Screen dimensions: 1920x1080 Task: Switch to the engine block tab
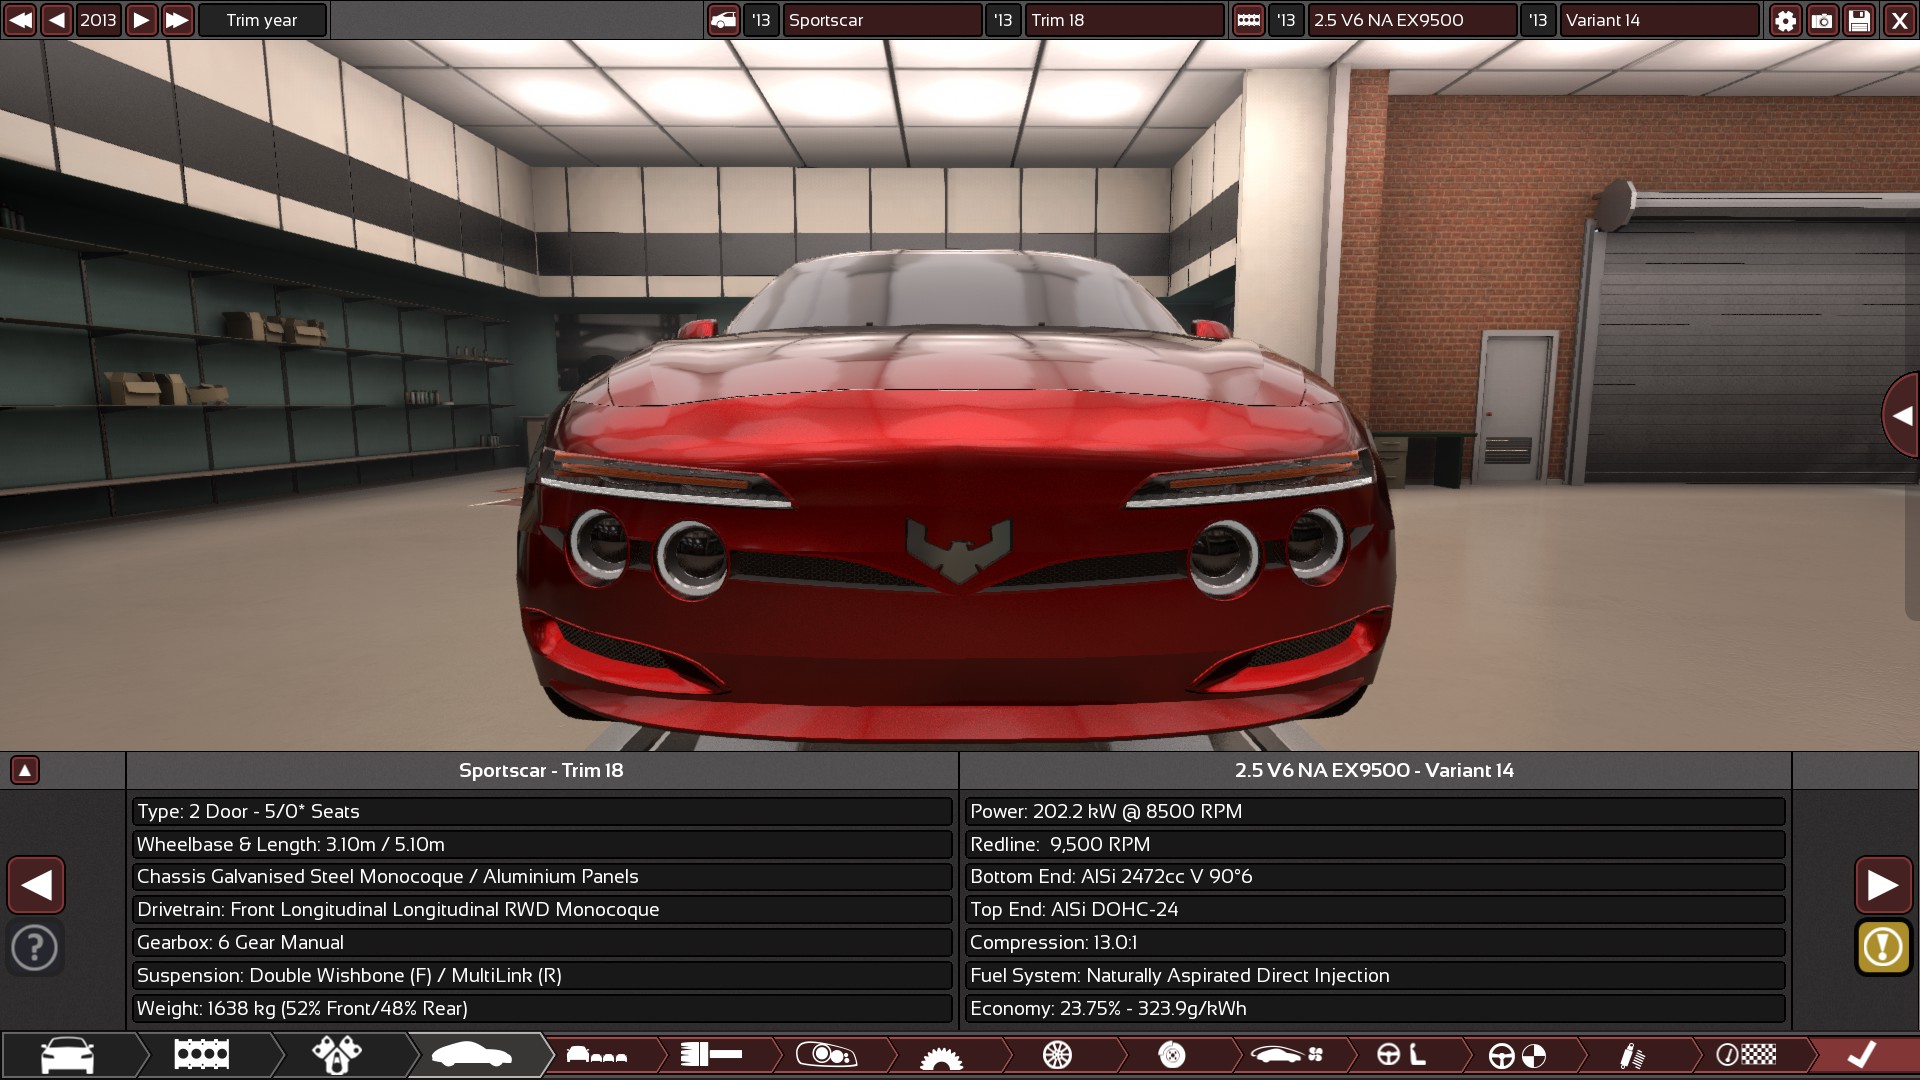(x=202, y=1055)
